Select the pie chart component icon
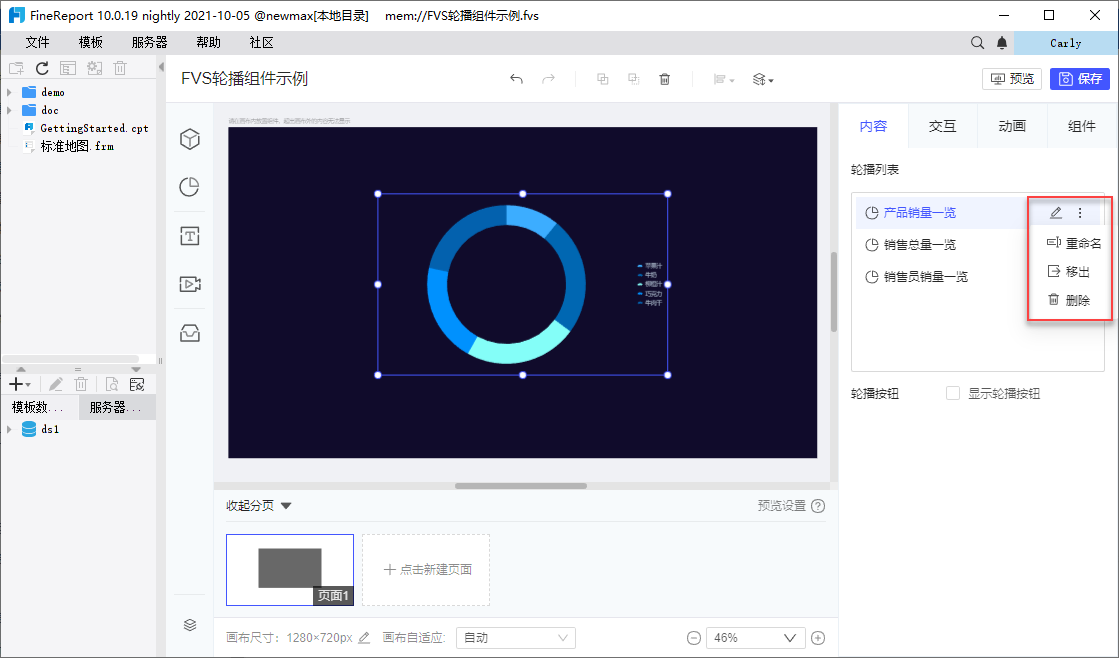The height and width of the screenshot is (658, 1119). pyautogui.click(x=190, y=187)
